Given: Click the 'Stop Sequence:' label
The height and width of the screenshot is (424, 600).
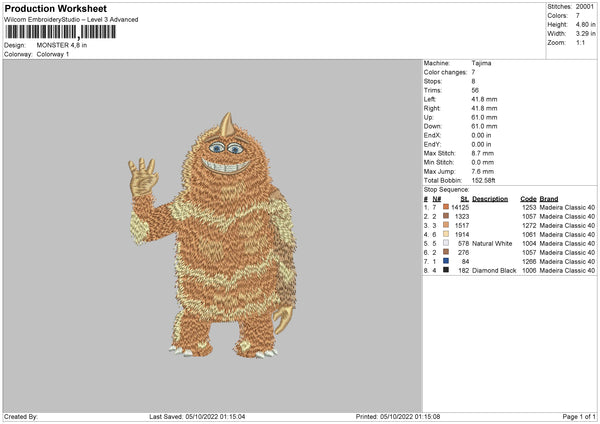Looking at the screenshot, I should point(446,190).
